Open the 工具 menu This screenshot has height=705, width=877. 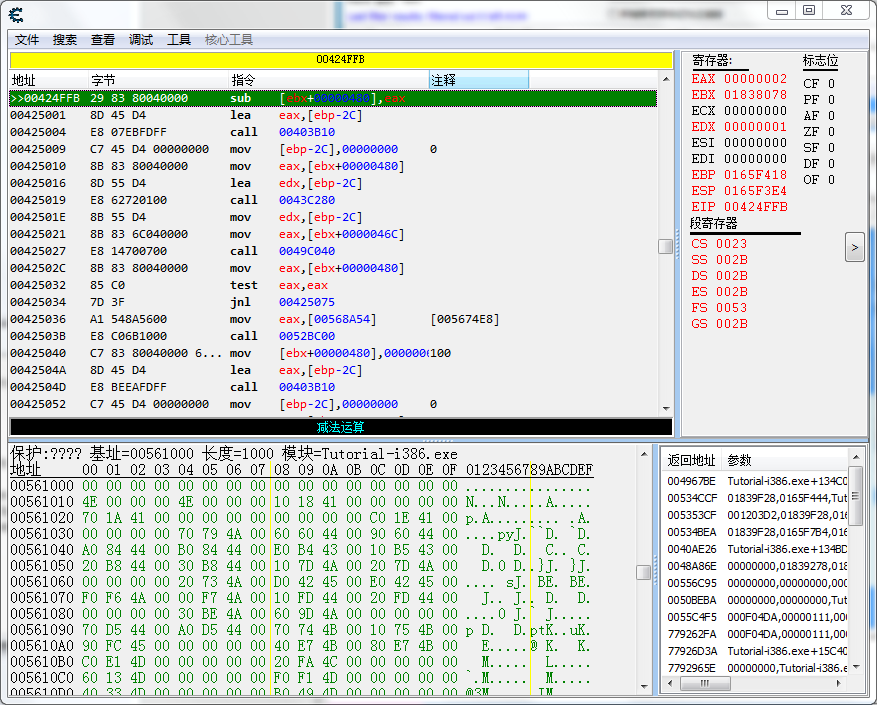[179, 40]
